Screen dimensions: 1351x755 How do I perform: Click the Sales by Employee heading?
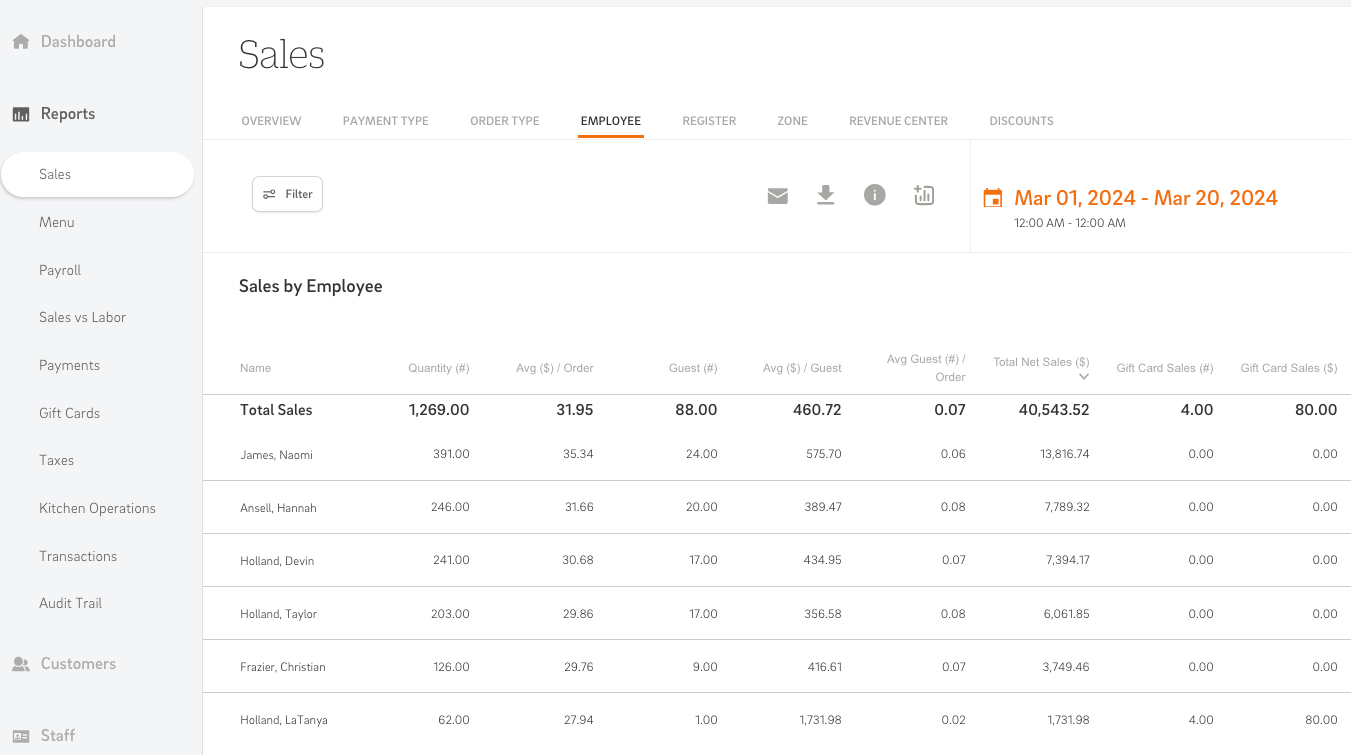click(311, 286)
